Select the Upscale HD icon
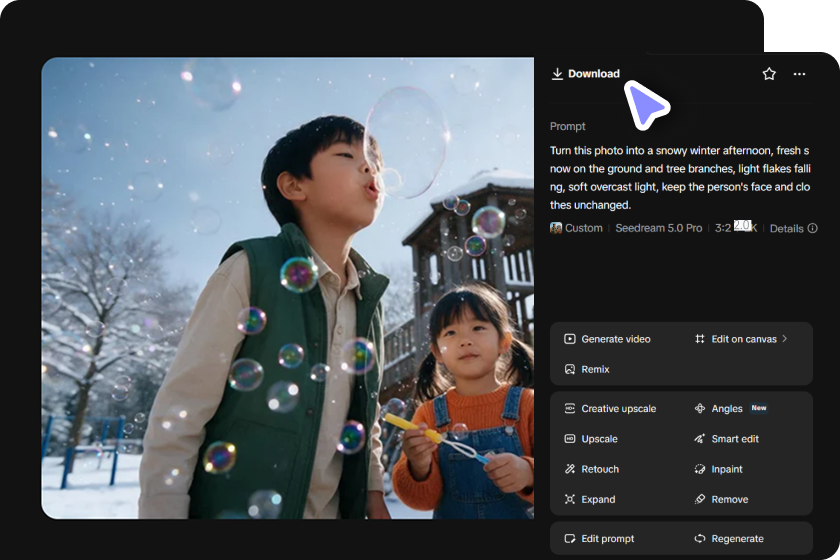The image size is (840, 560). click(569, 439)
